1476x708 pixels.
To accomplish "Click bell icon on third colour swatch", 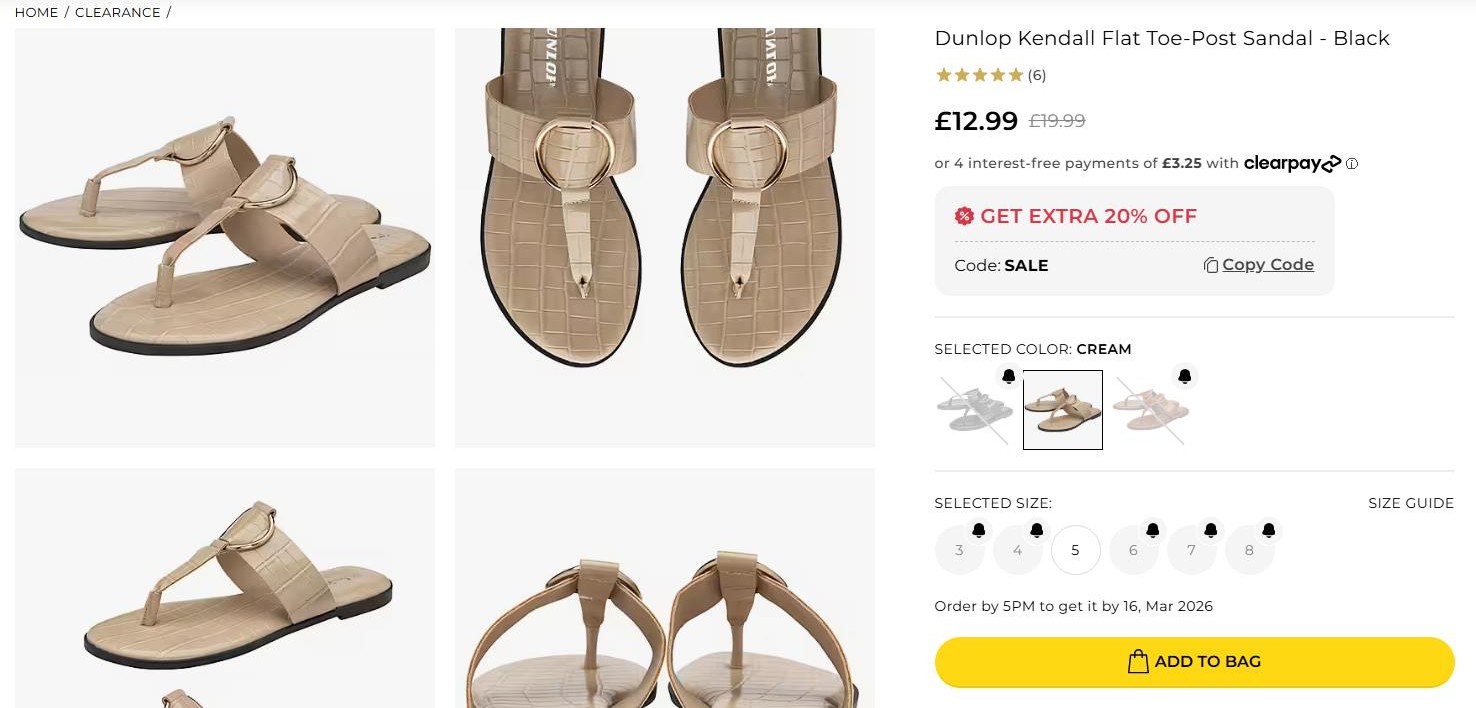I will click(1185, 376).
